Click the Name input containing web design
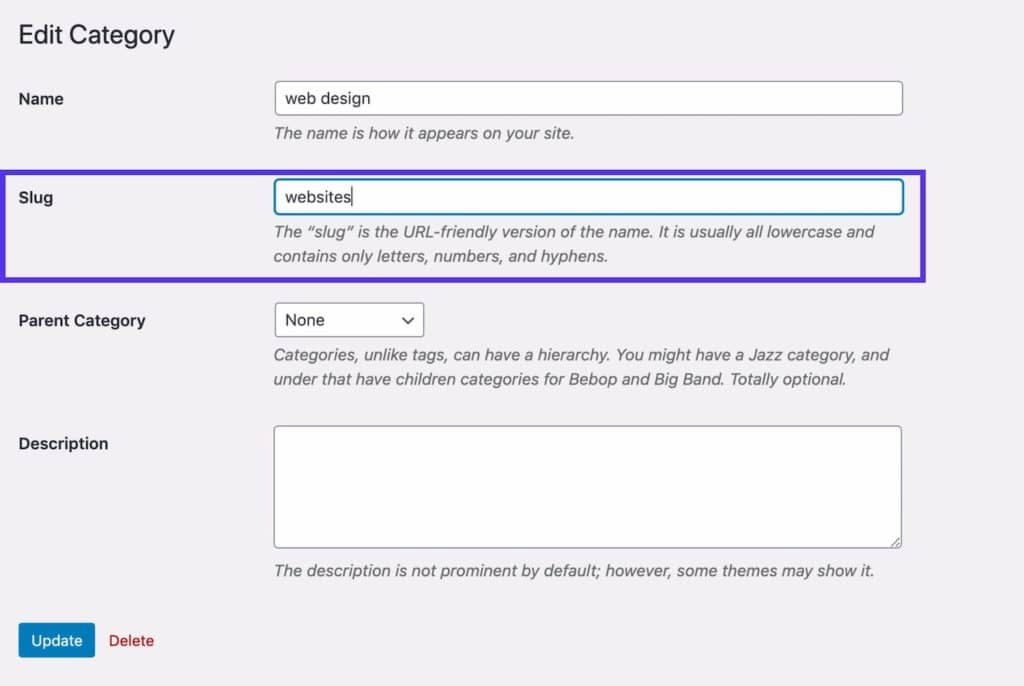1024x686 pixels. click(x=588, y=98)
